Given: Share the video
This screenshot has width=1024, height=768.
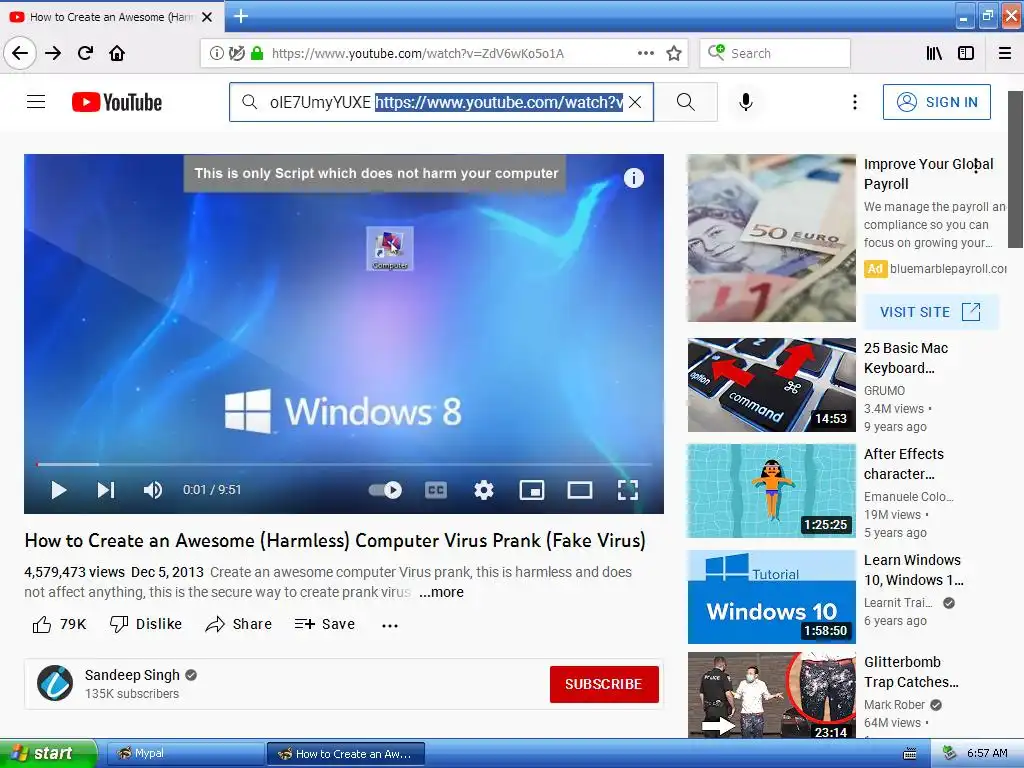Looking at the screenshot, I should pos(238,624).
